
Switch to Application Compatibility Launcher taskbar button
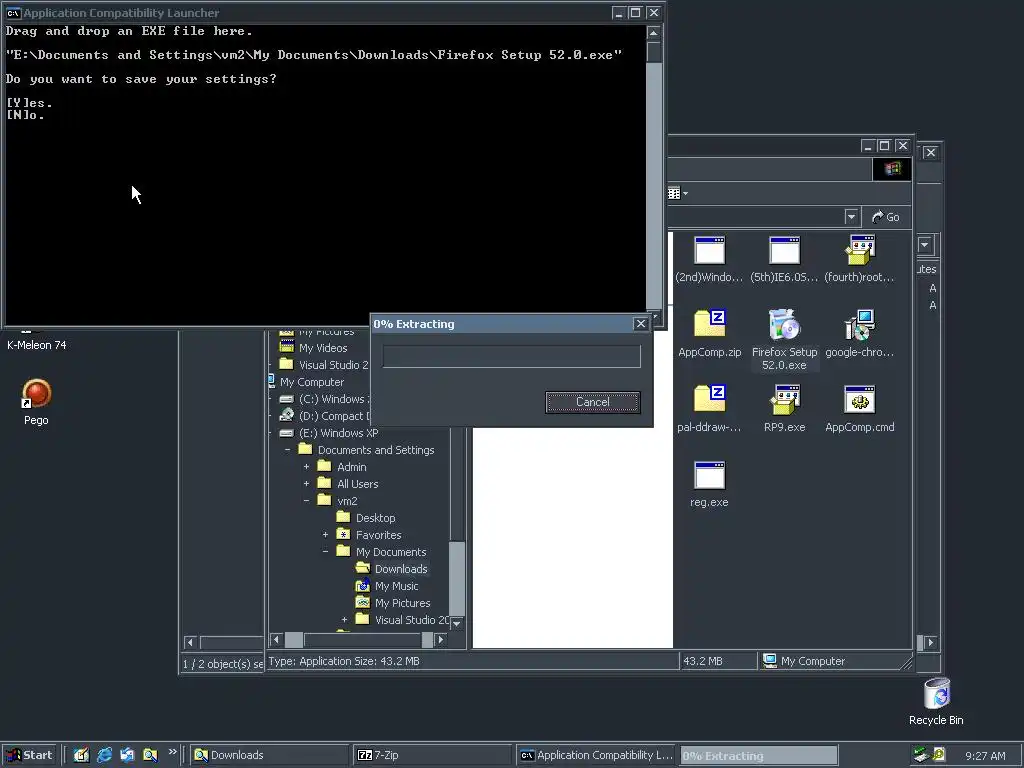coord(596,755)
